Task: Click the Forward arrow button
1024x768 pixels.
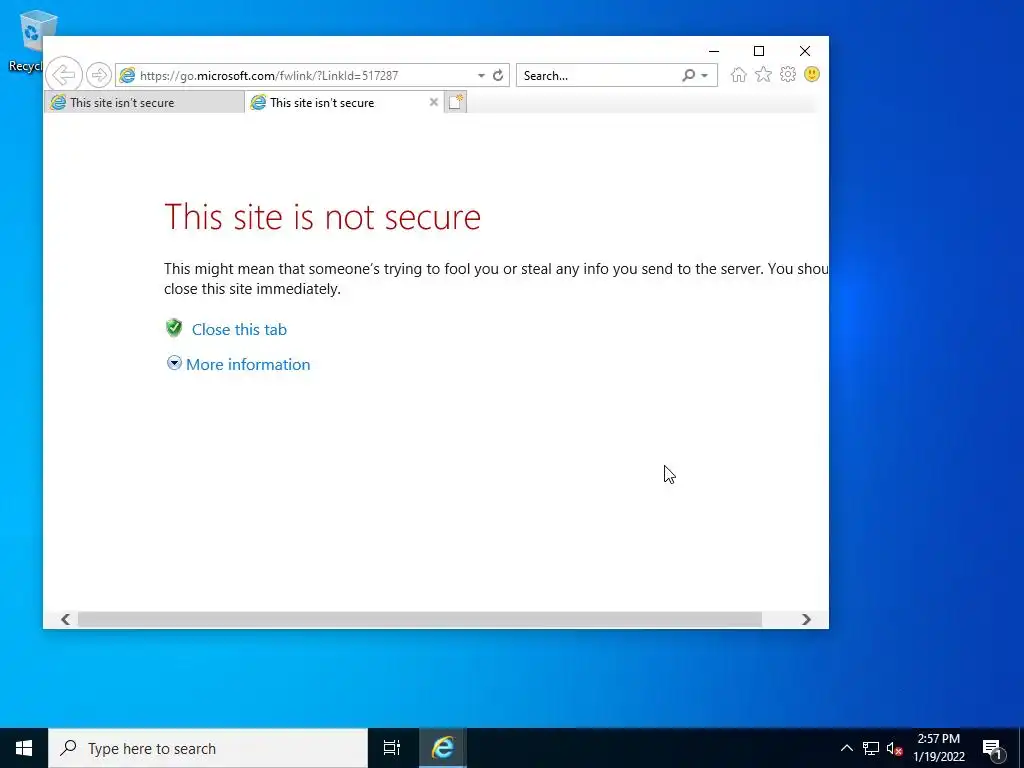Action: 99,75
